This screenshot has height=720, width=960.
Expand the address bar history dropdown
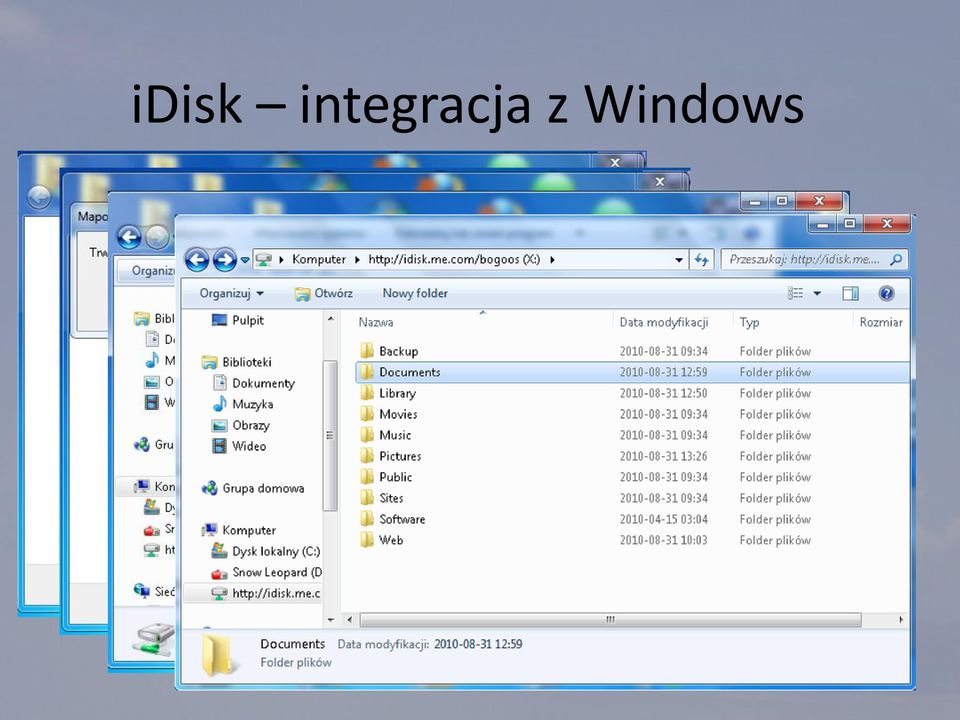pos(678,260)
